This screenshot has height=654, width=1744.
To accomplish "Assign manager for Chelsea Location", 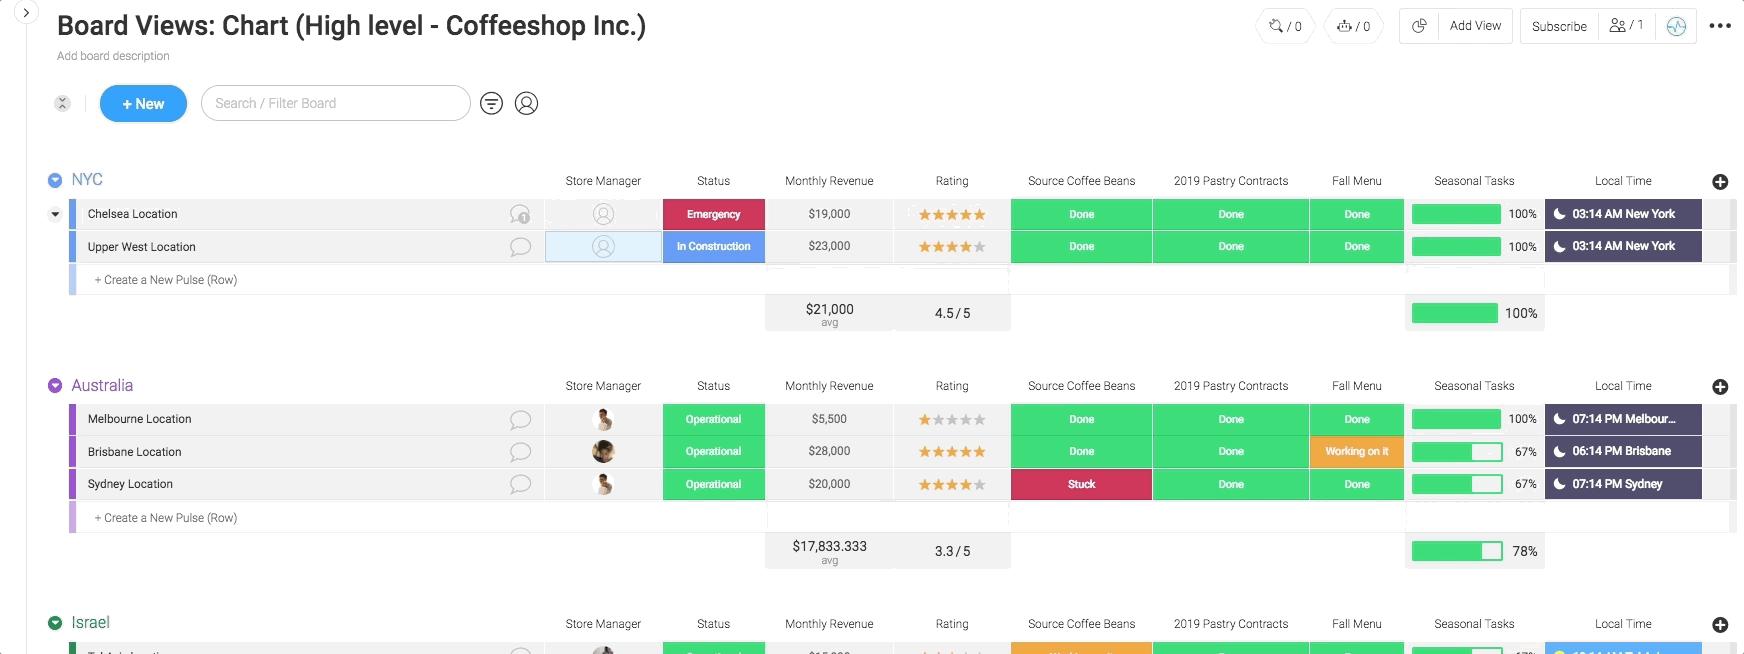I will pos(603,214).
